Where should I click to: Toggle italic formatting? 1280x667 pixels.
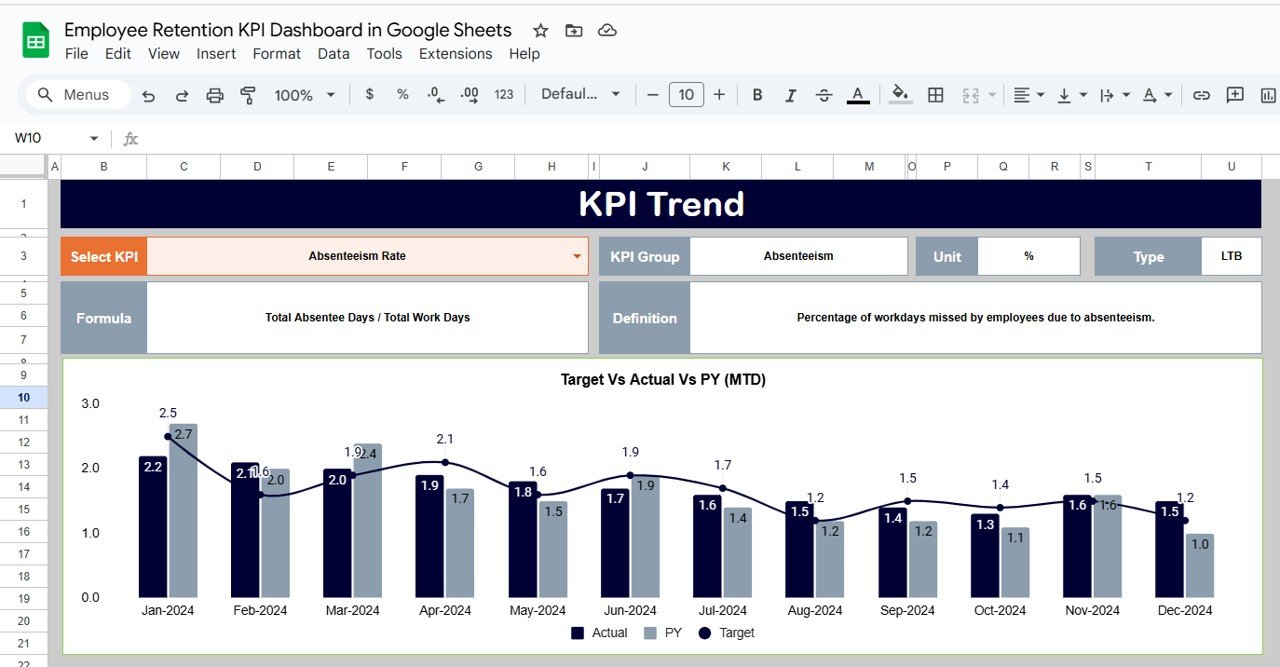point(791,94)
